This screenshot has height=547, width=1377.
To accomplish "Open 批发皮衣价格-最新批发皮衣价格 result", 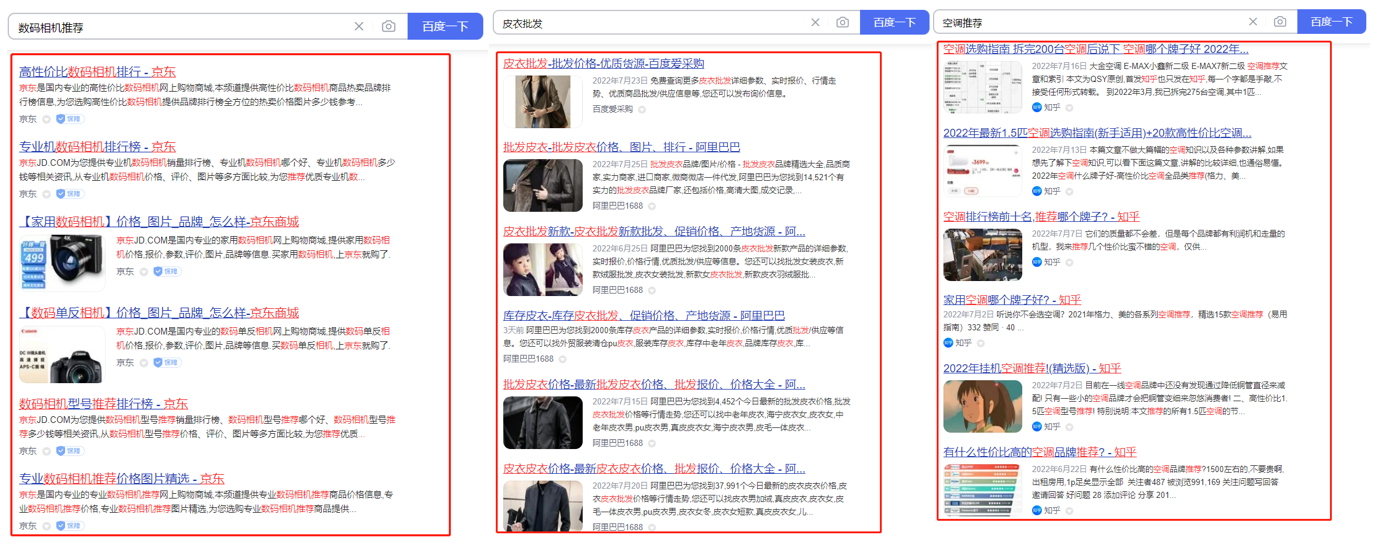I will [654, 384].
